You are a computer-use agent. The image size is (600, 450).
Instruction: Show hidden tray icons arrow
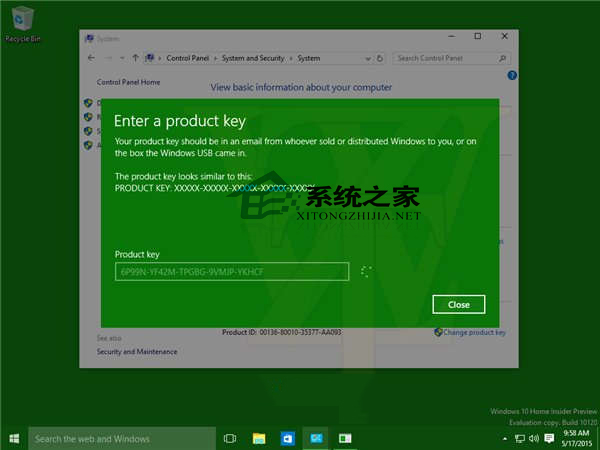[505, 439]
